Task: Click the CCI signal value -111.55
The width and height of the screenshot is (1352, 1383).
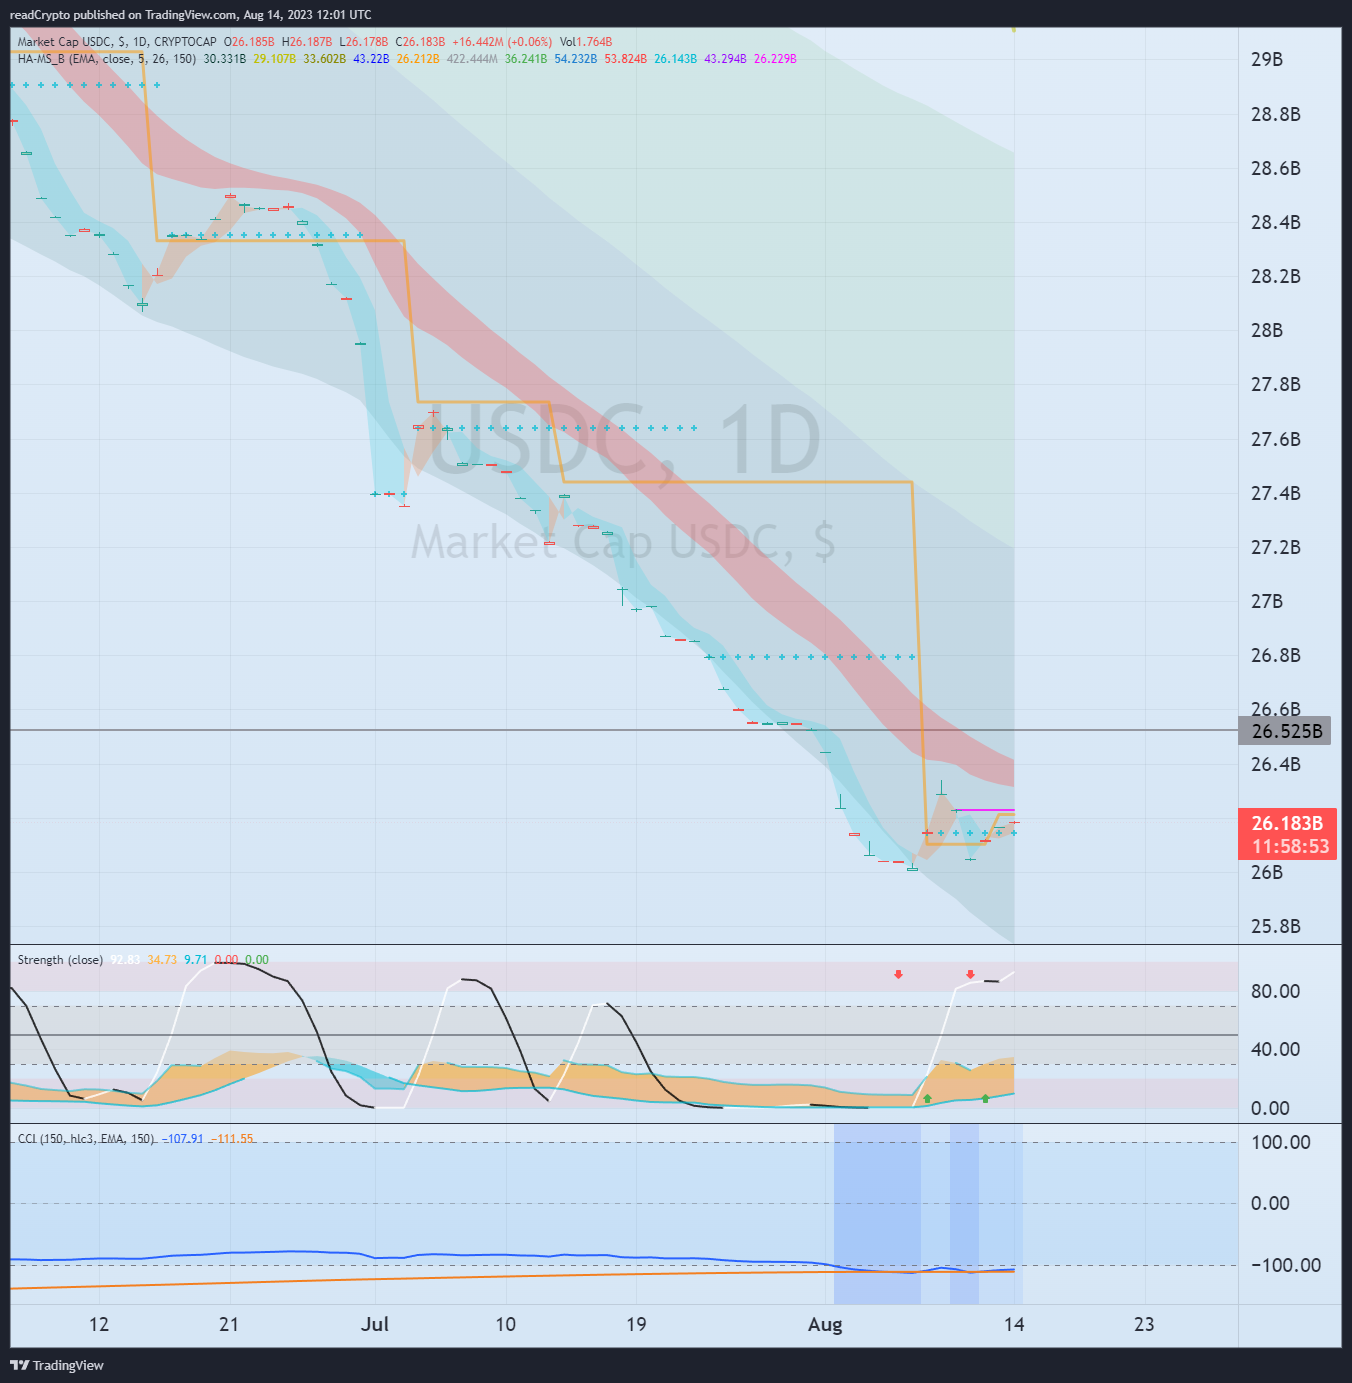Action: pos(233,1139)
